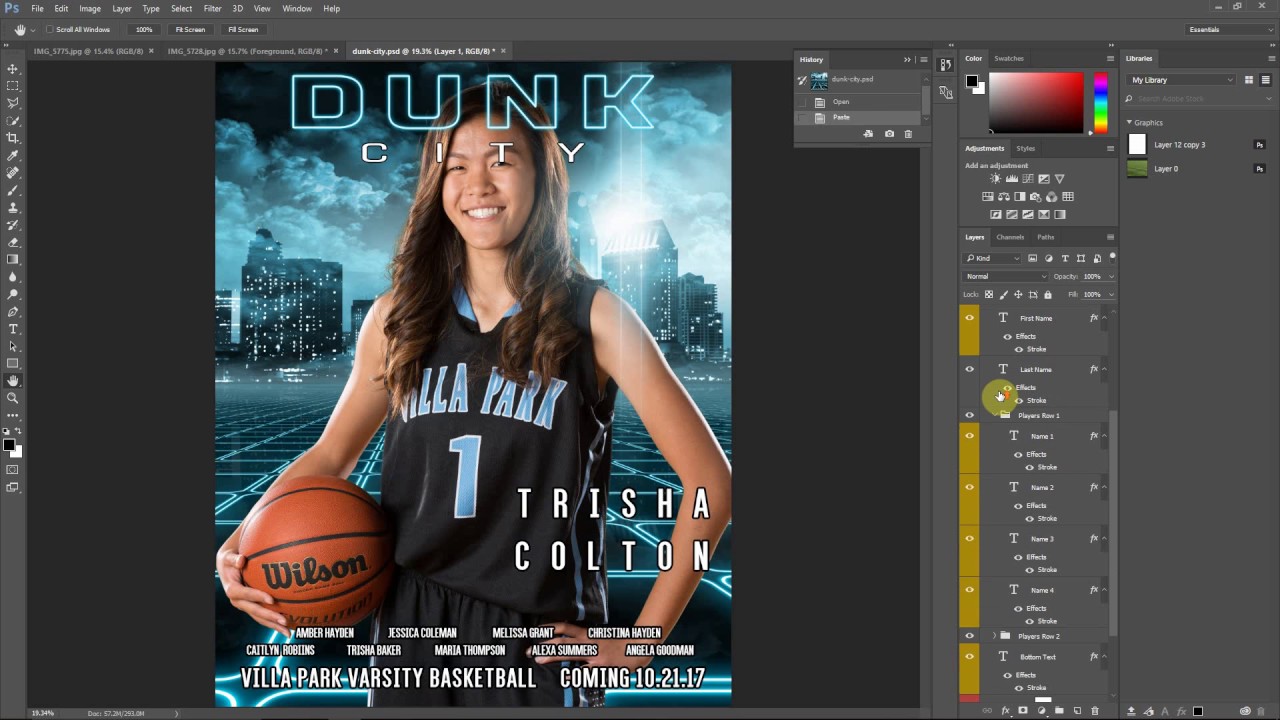Screen dimensions: 1280x720
Task: Select the Eraser tool
Action: pos(13,242)
